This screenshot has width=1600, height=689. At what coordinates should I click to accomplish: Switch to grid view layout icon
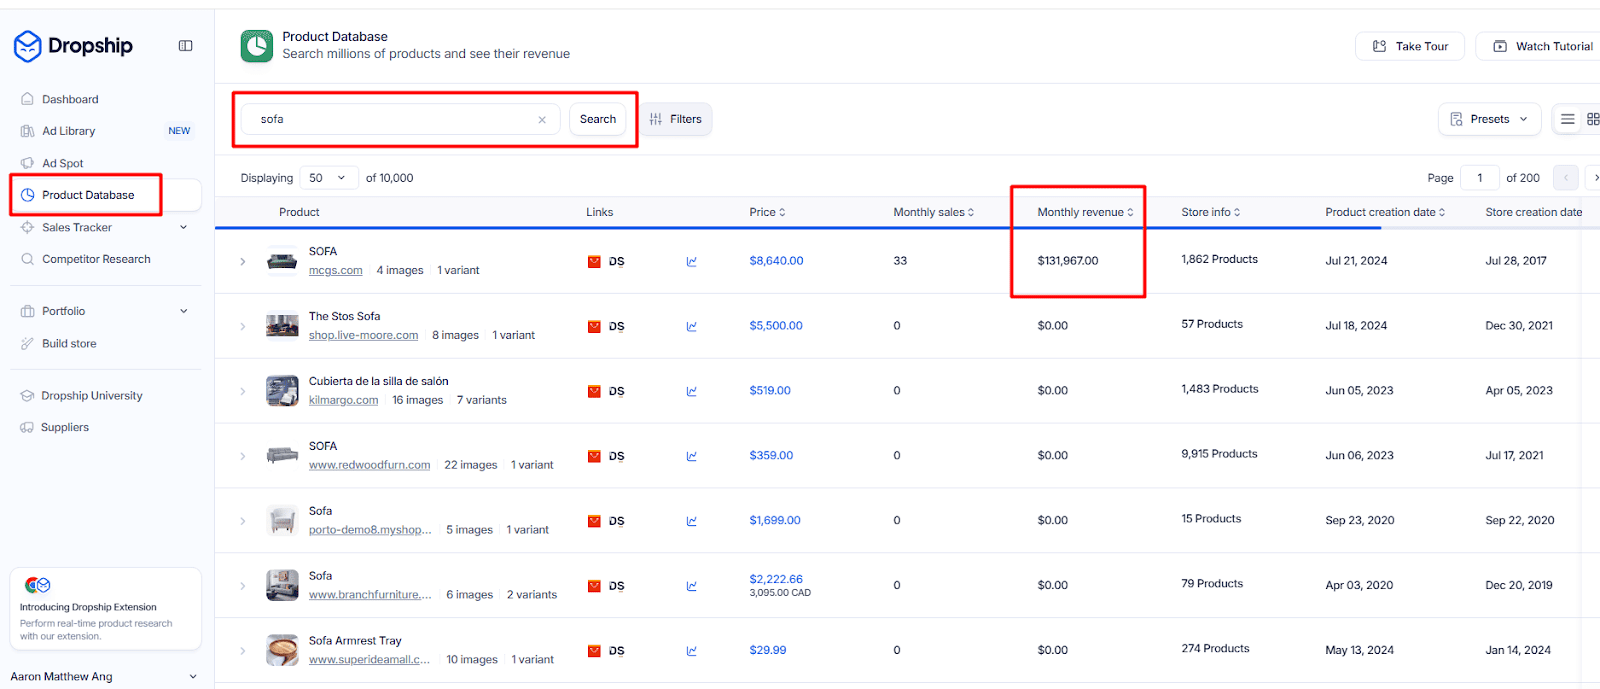1592,119
